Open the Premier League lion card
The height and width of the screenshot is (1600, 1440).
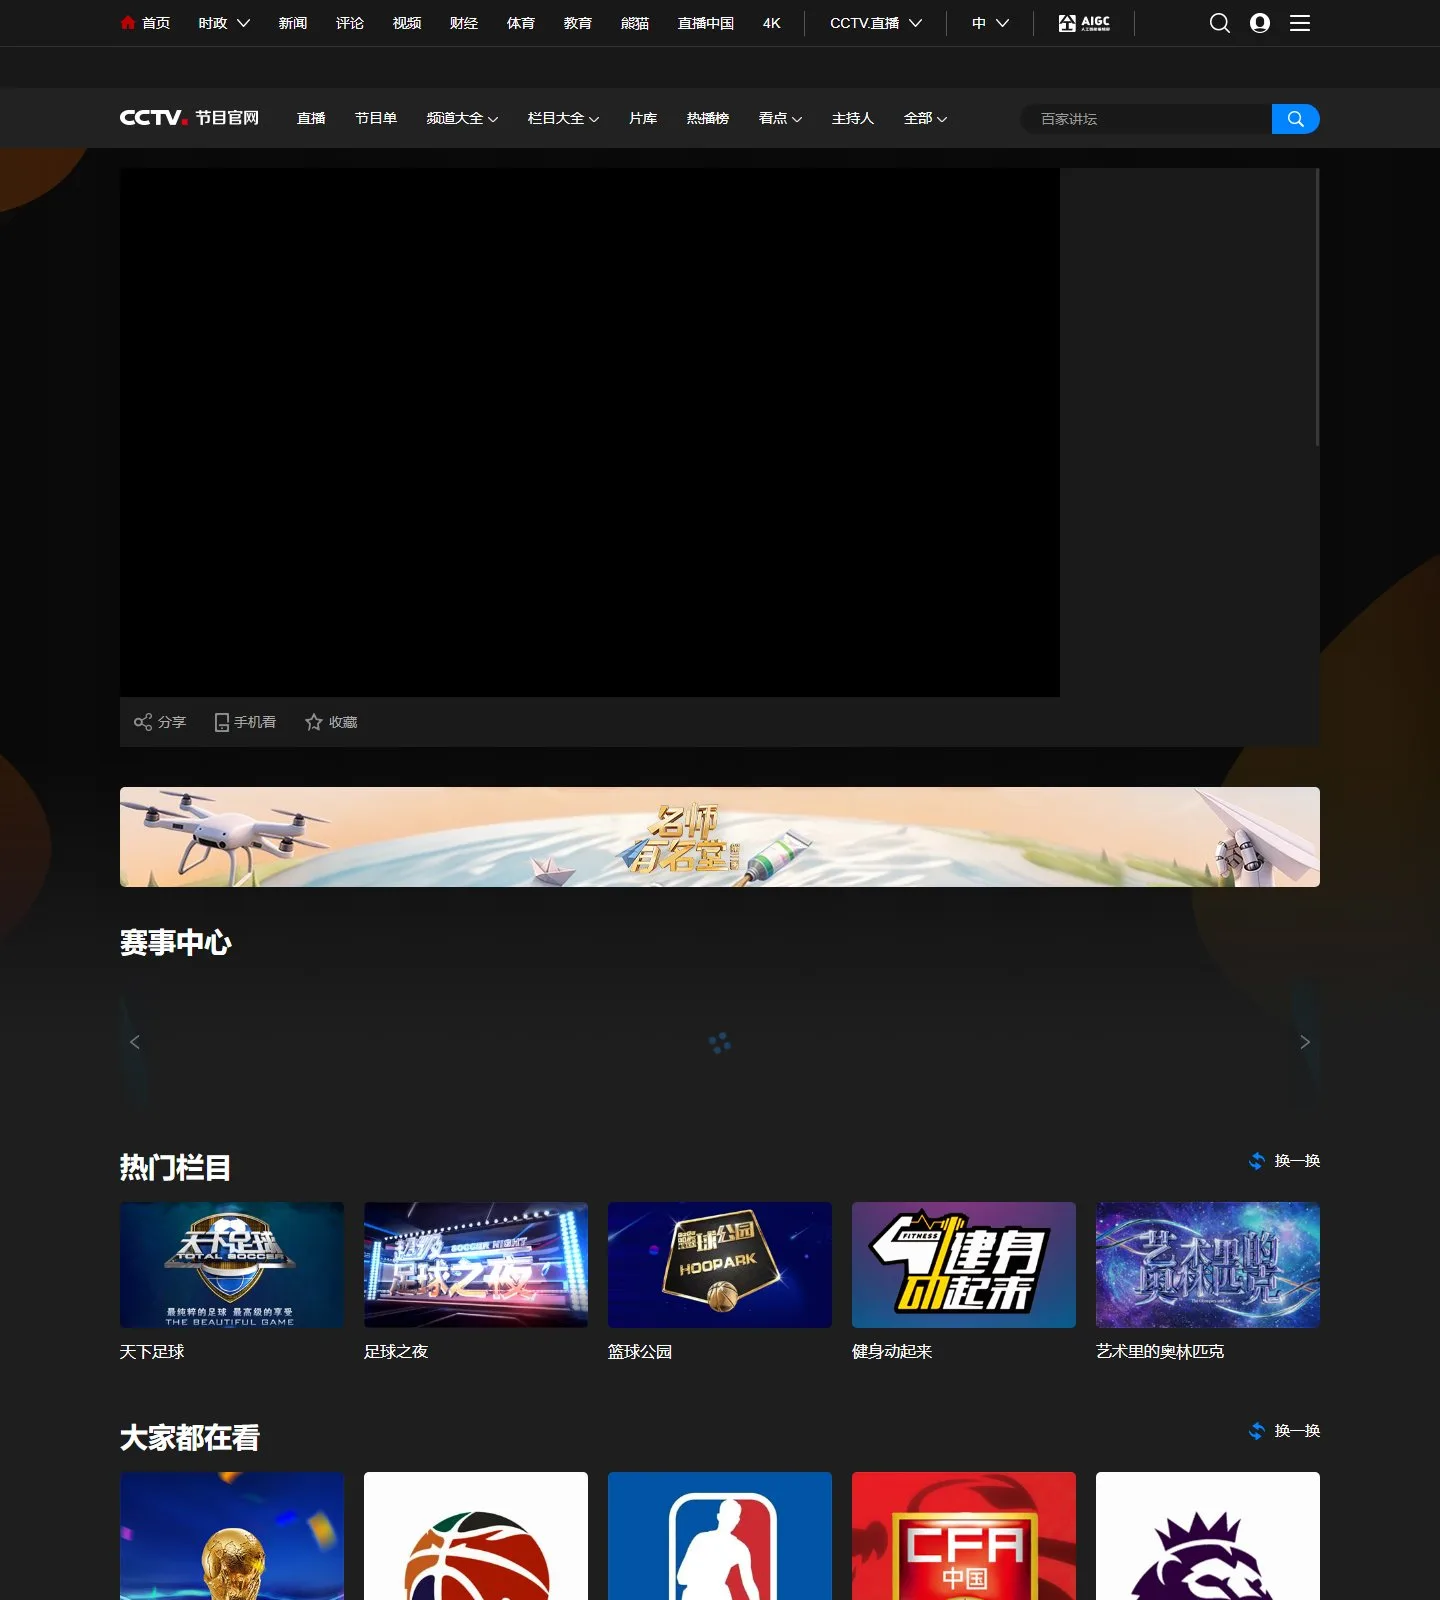(x=1208, y=1536)
